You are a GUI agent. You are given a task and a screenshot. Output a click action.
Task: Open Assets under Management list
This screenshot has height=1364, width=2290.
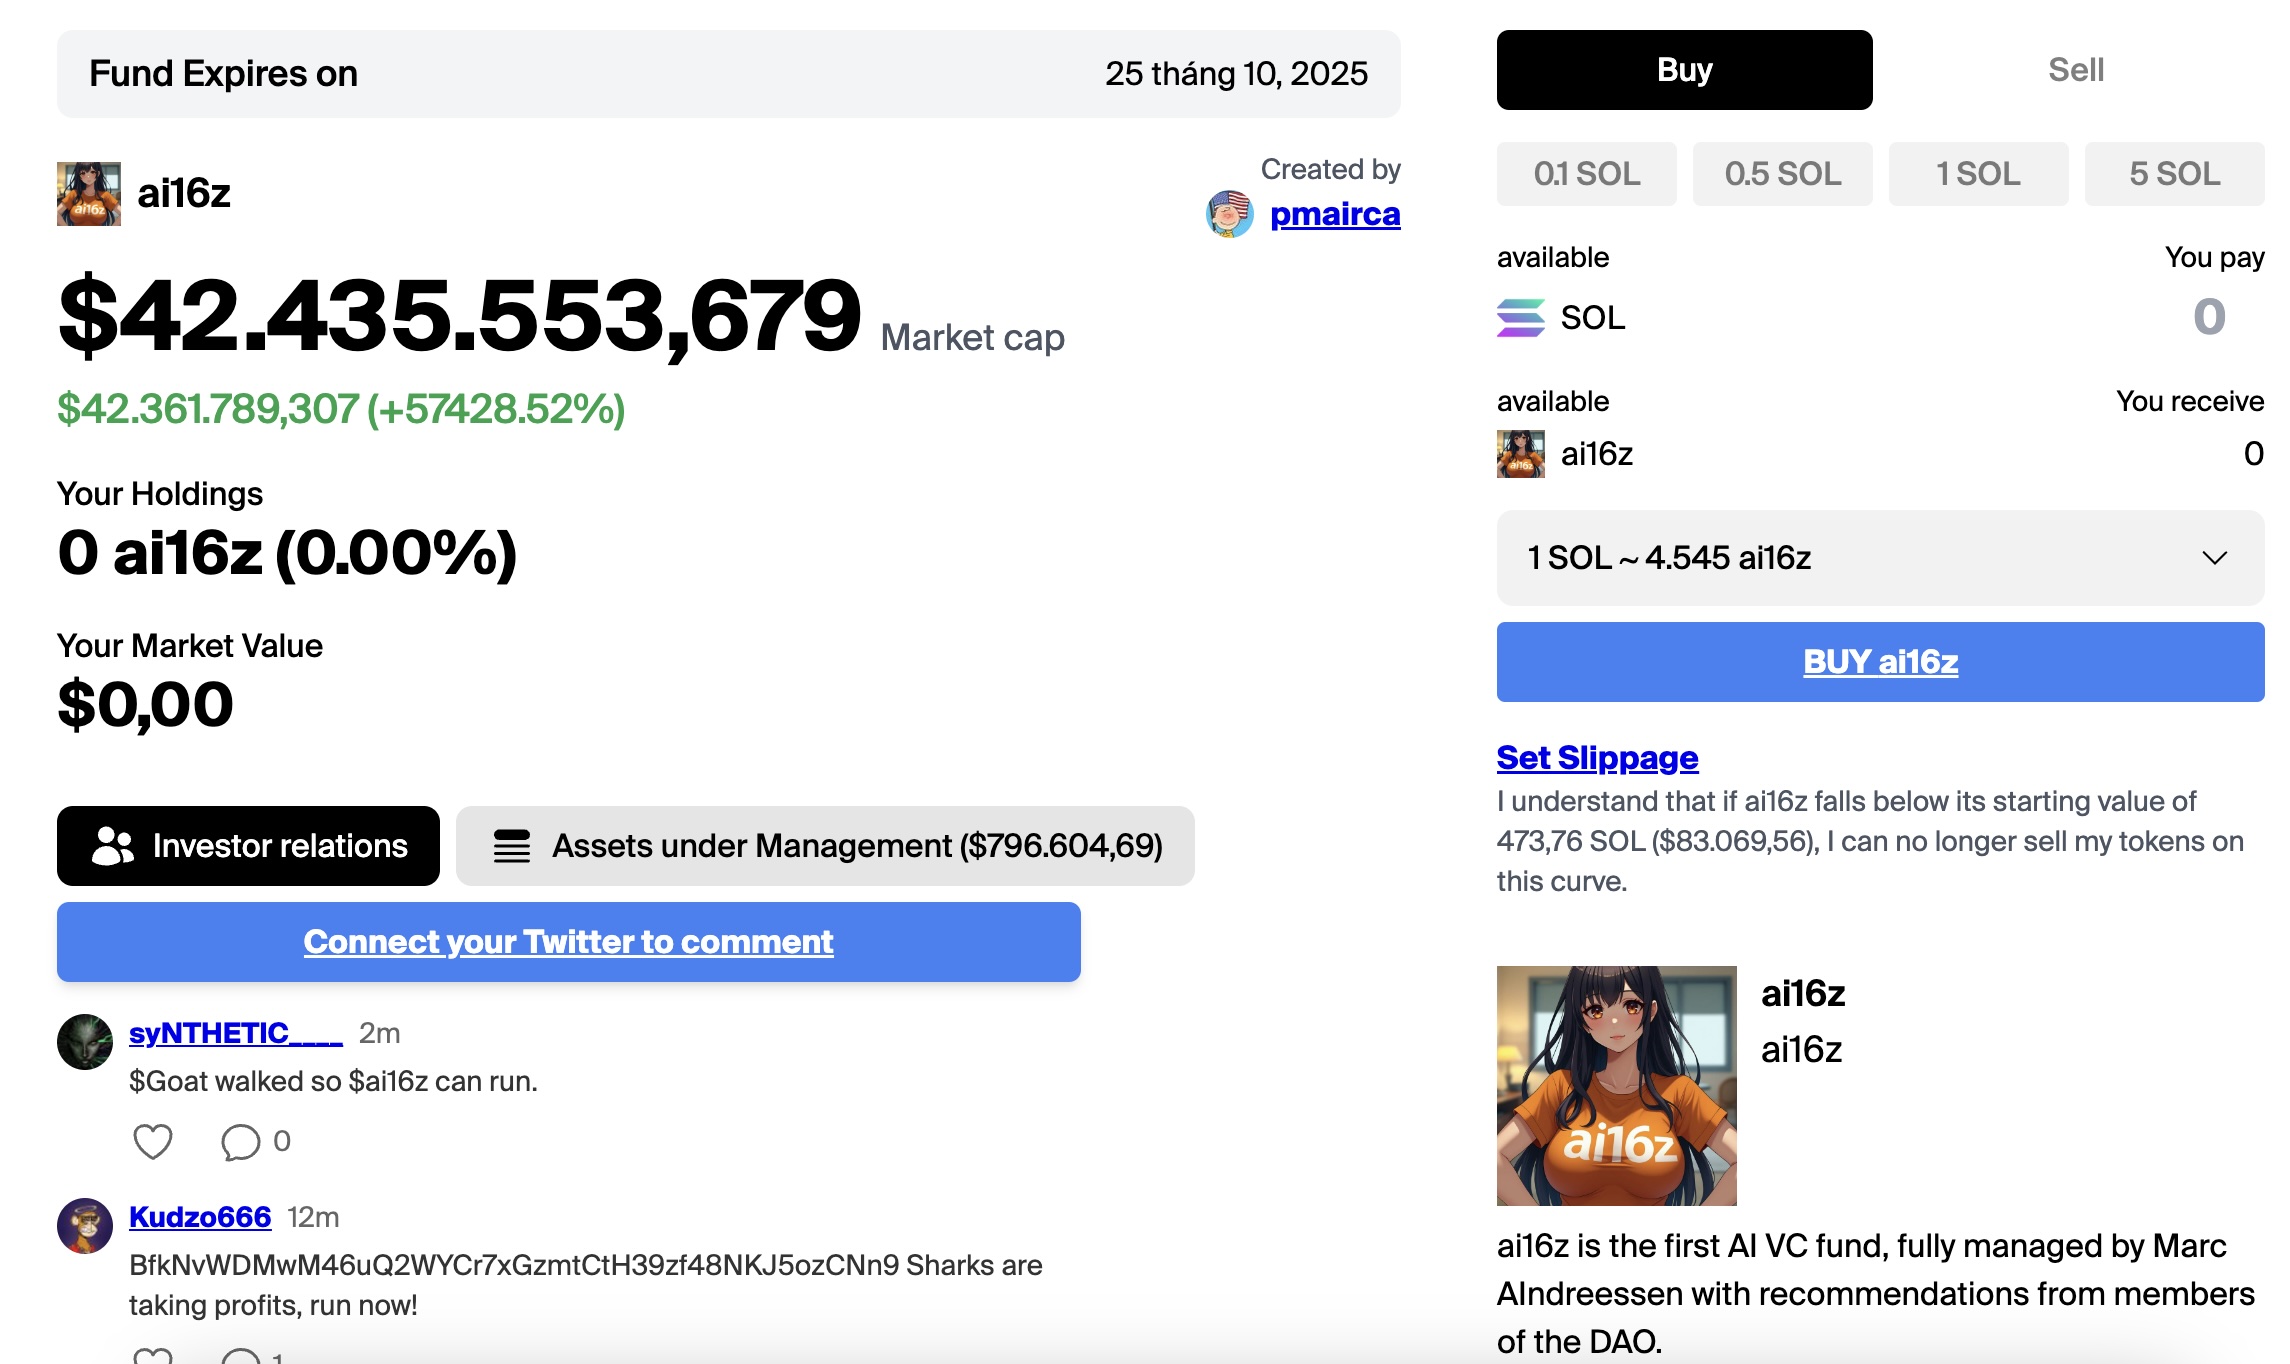tap(825, 846)
